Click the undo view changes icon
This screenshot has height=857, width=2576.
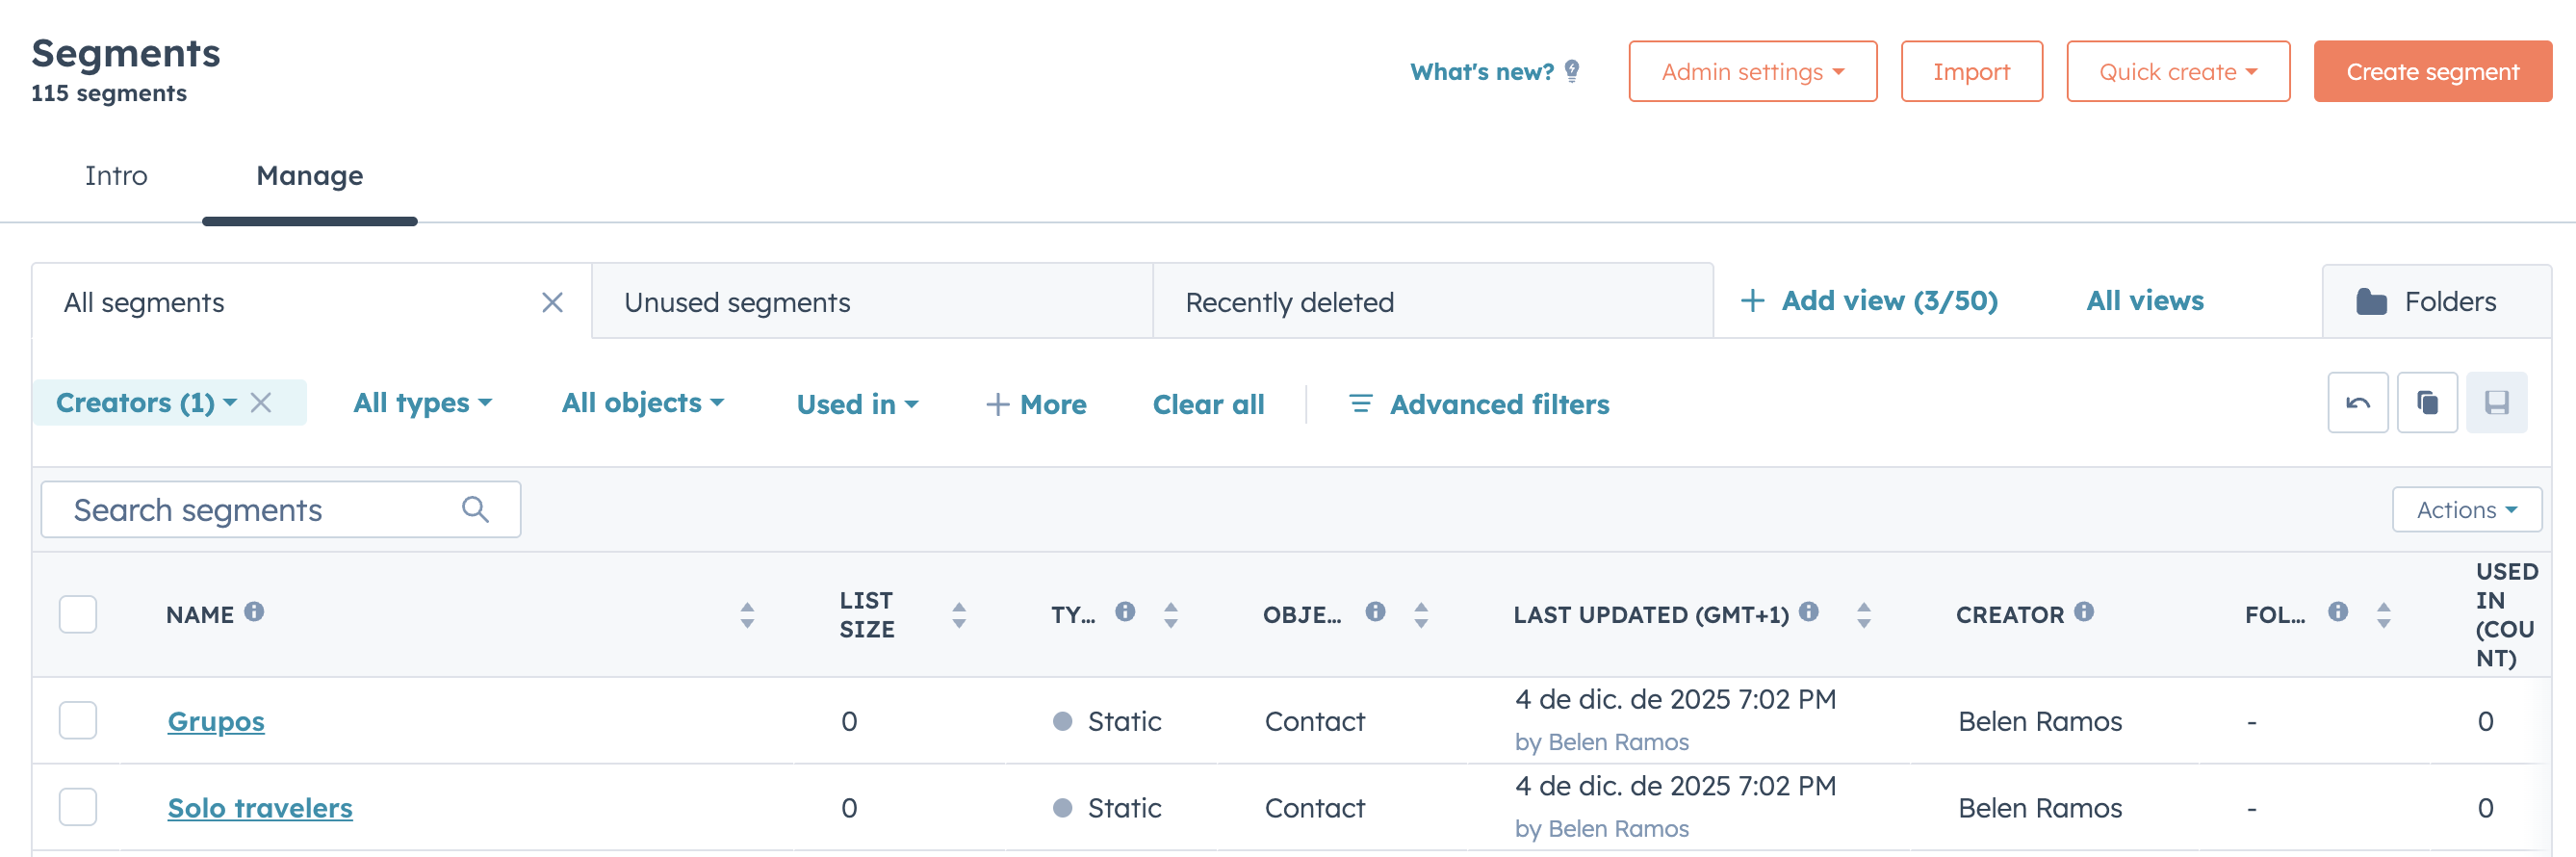2357,403
